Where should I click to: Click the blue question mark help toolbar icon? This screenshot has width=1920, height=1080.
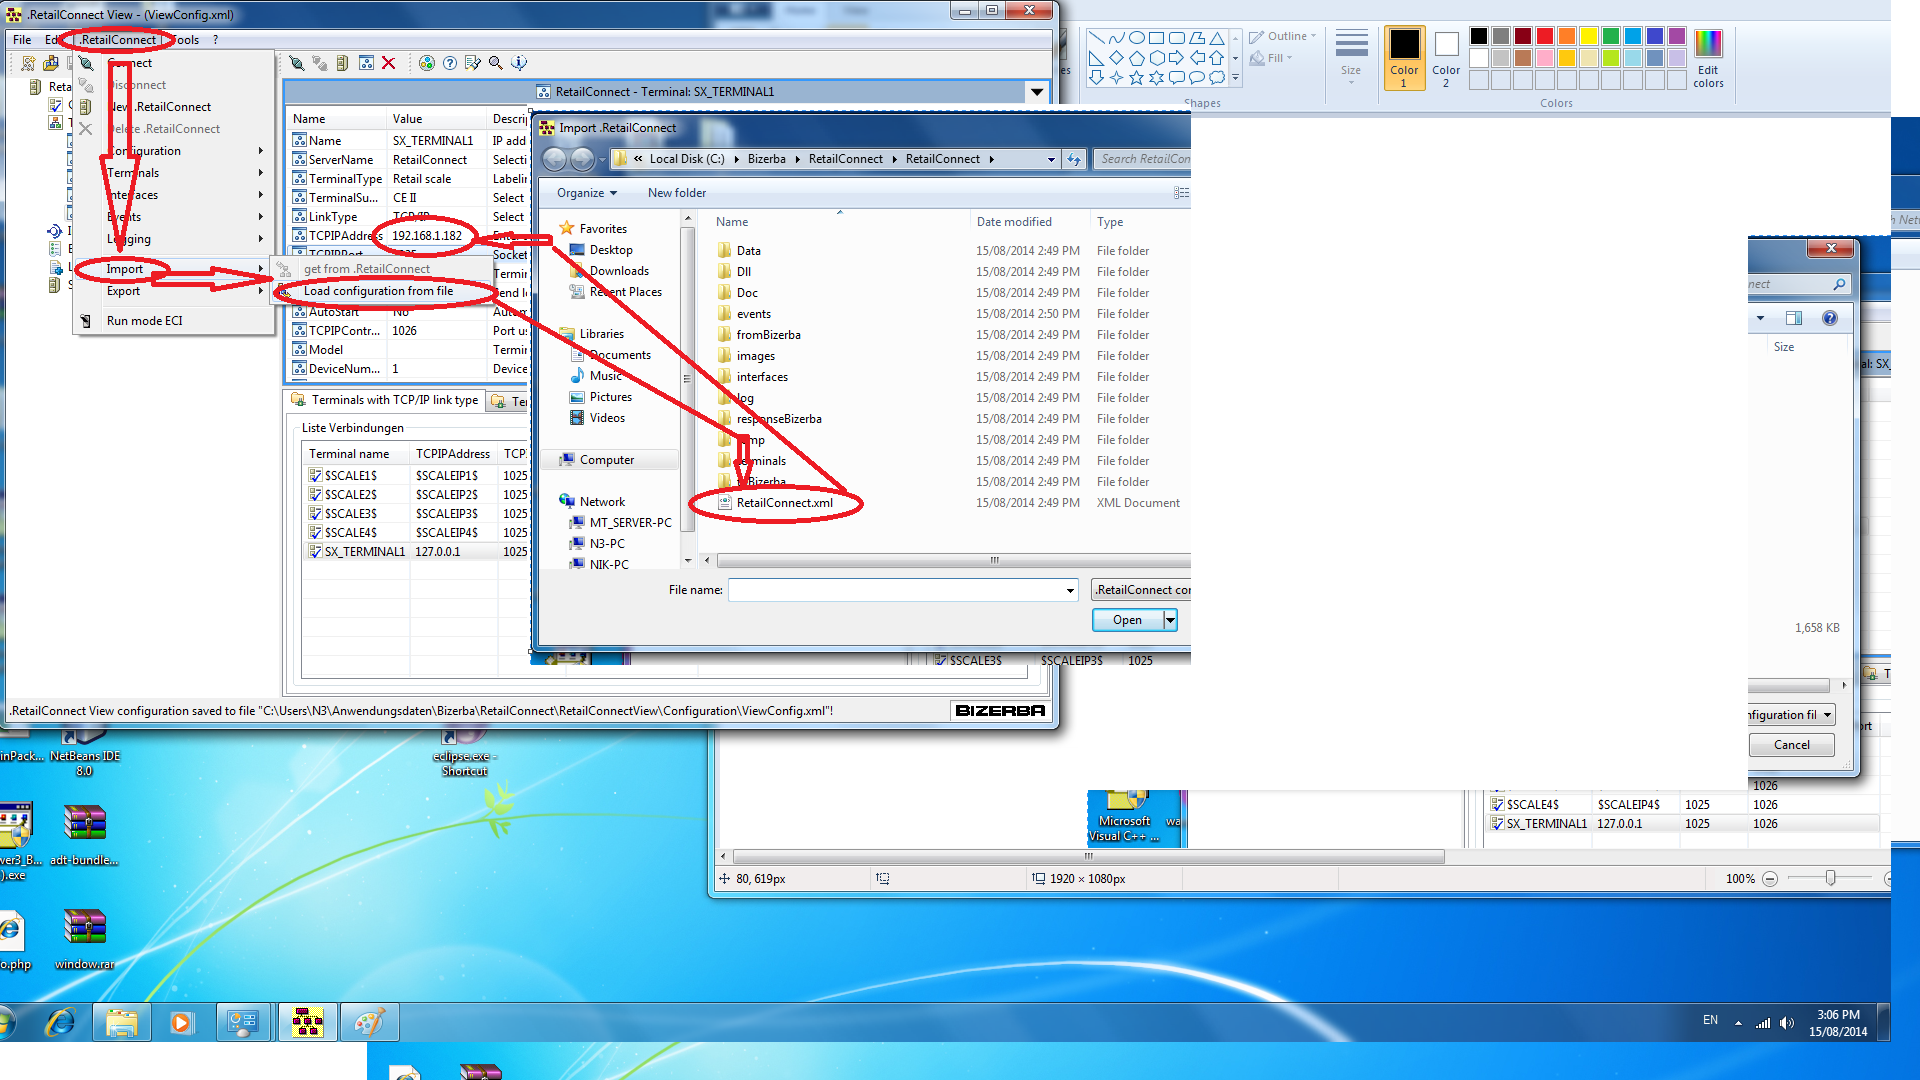pyautogui.click(x=450, y=63)
